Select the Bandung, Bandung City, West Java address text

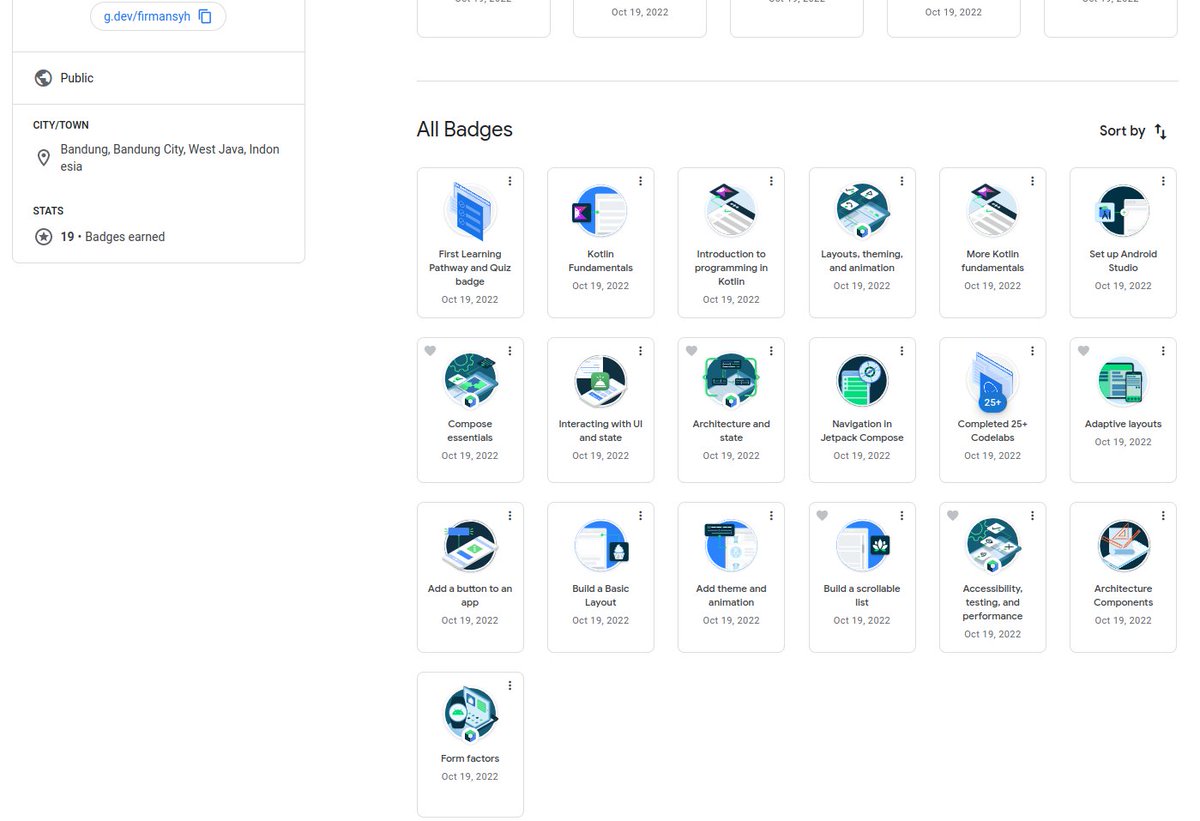(x=170, y=158)
